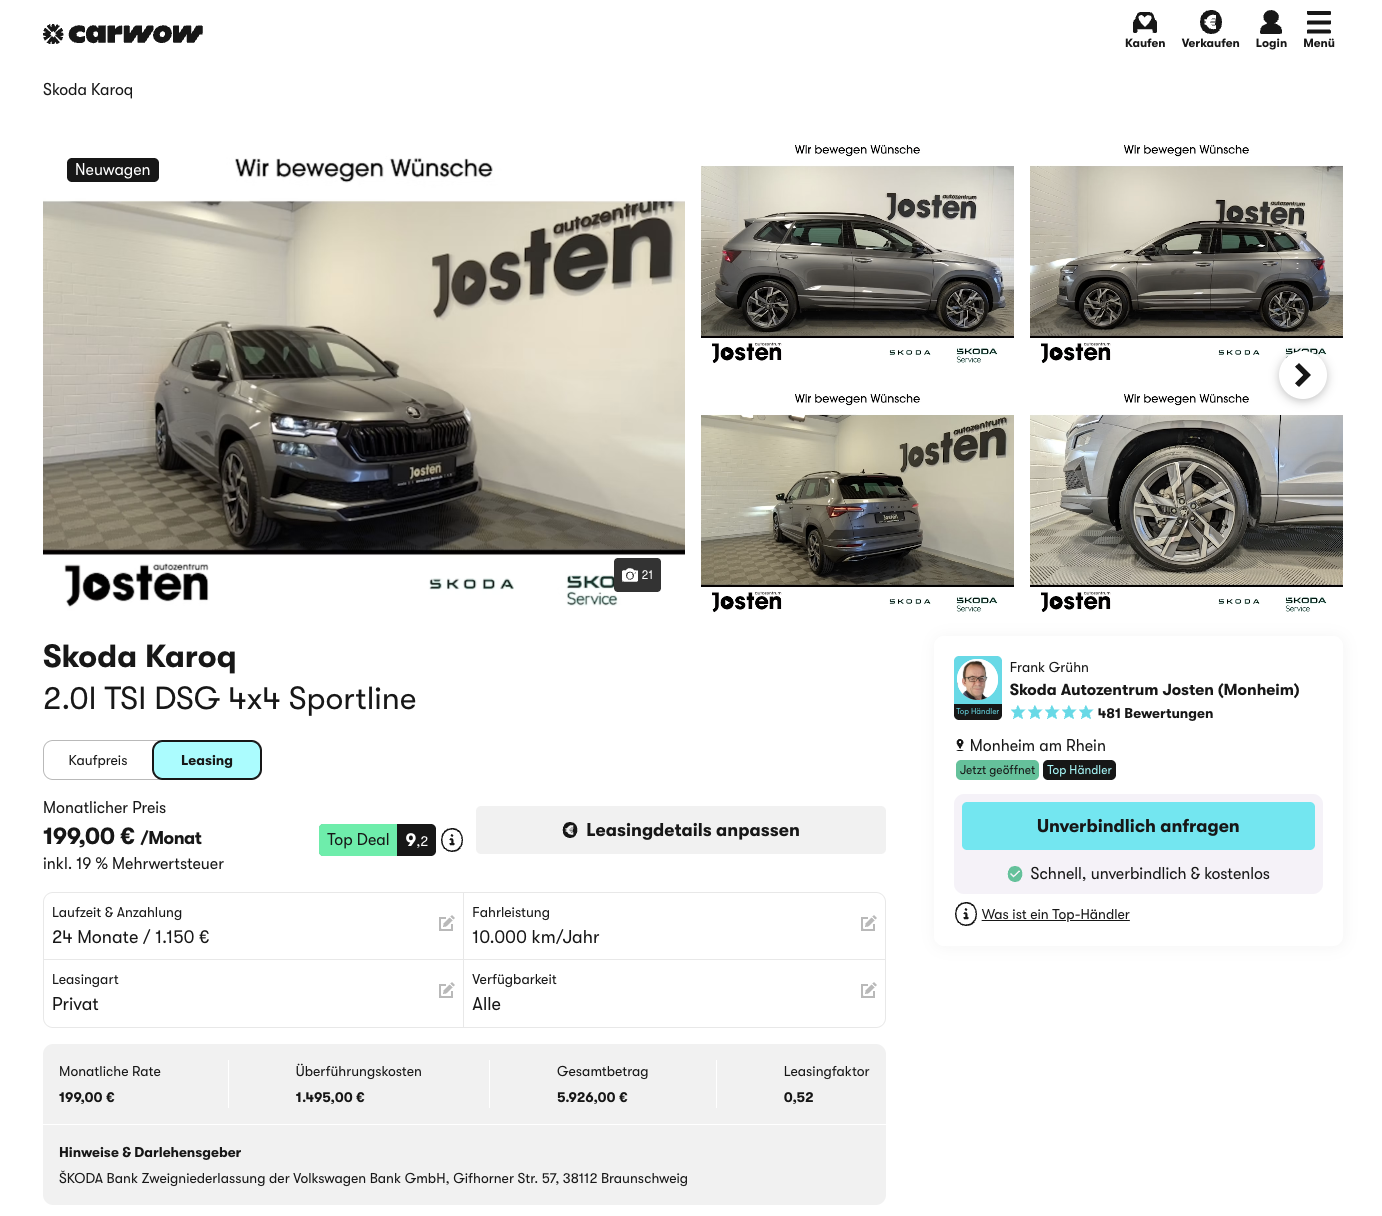Show next gallery images with arrow

[x=1302, y=375]
